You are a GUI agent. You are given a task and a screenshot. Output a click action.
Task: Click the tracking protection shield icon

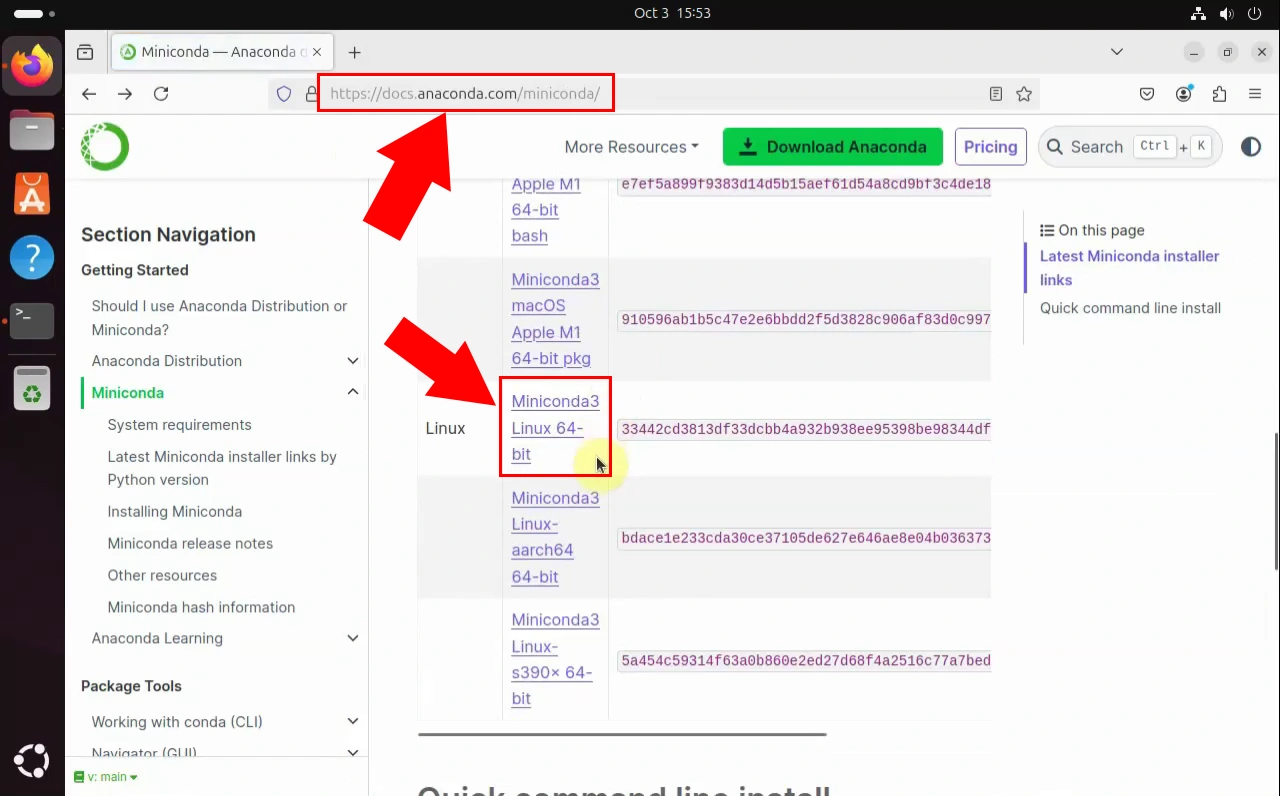[x=284, y=94]
